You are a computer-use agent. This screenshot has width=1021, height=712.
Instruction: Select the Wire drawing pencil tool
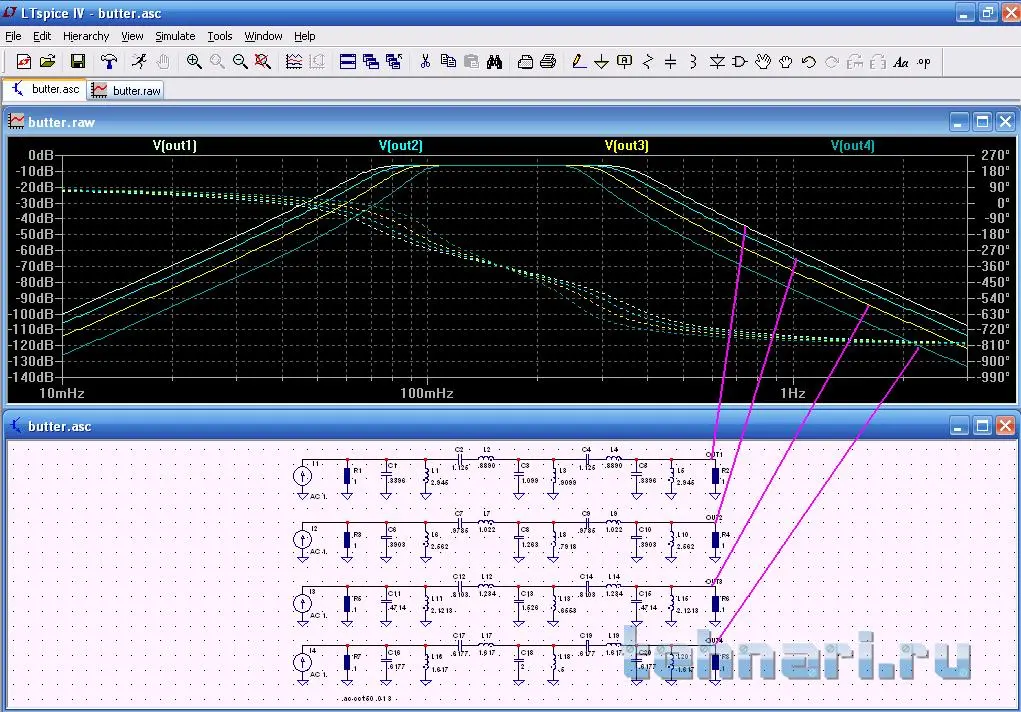pos(578,61)
